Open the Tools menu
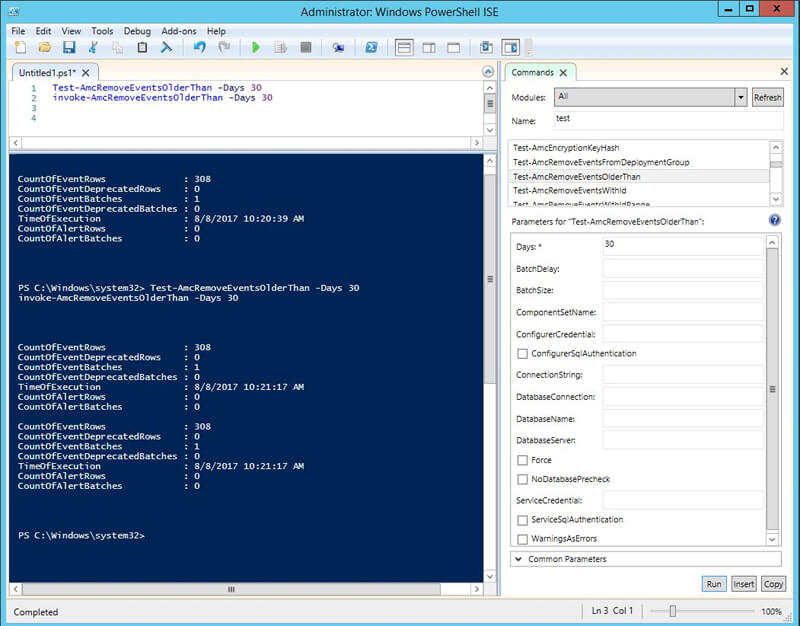Viewport: 800px width, 626px height. pyautogui.click(x=102, y=31)
